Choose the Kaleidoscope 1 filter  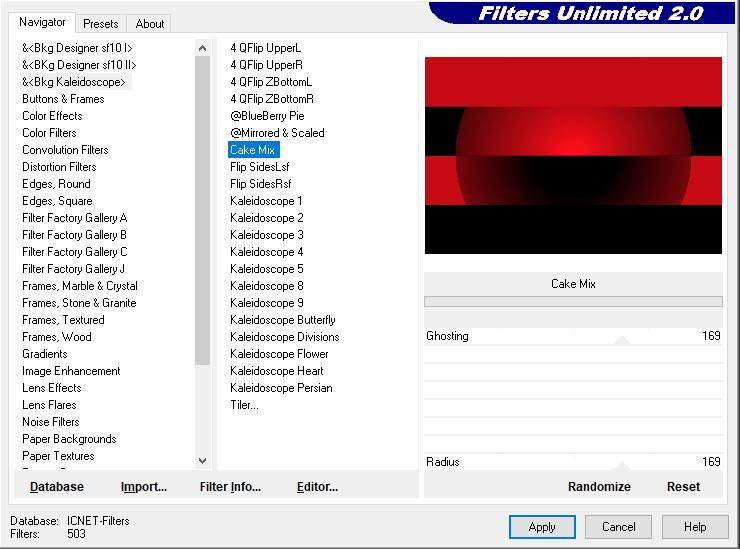pos(266,201)
